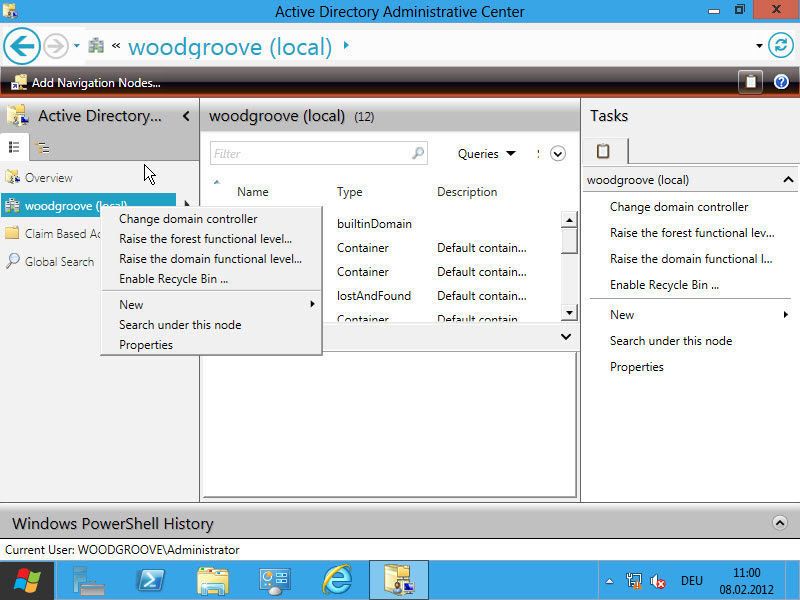Open Help with the blue question mark

coord(781,82)
